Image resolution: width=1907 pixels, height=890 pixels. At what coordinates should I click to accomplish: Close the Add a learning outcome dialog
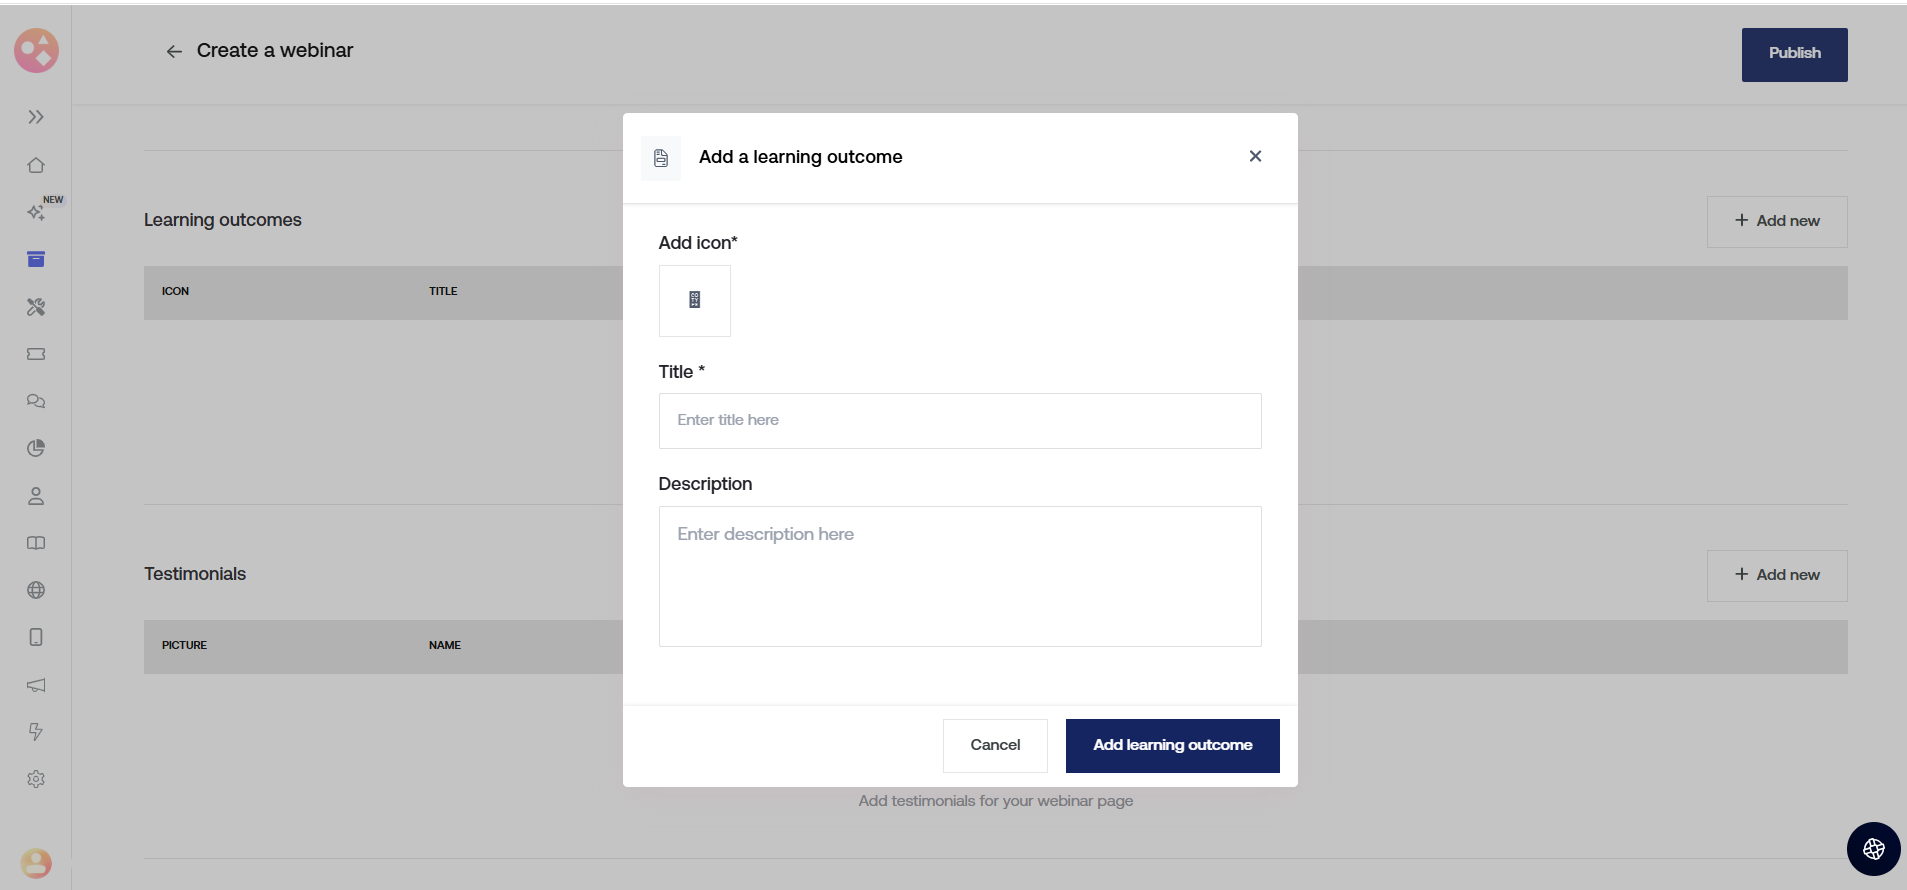click(1255, 156)
